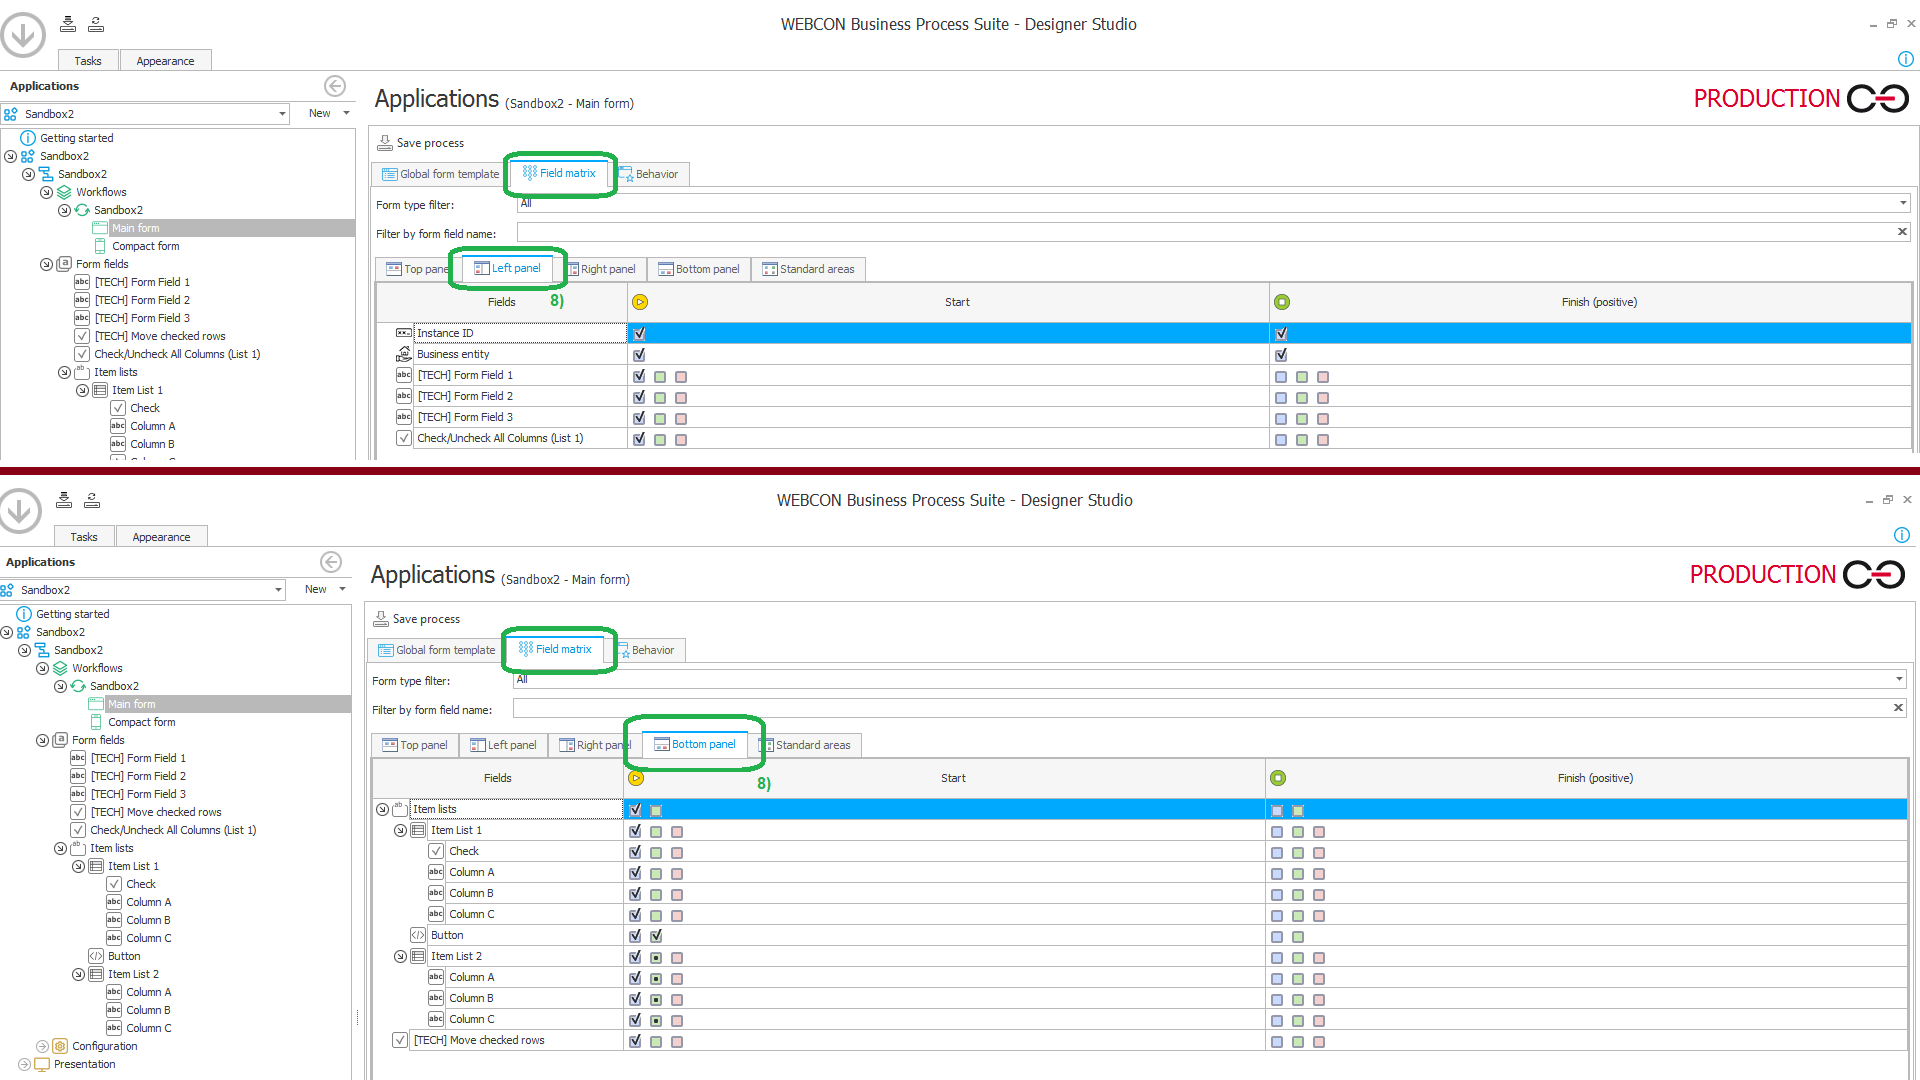1920x1080 pixels.
Task: Click green Finish step icon in lower matrix
Action: pos(1278,778)
